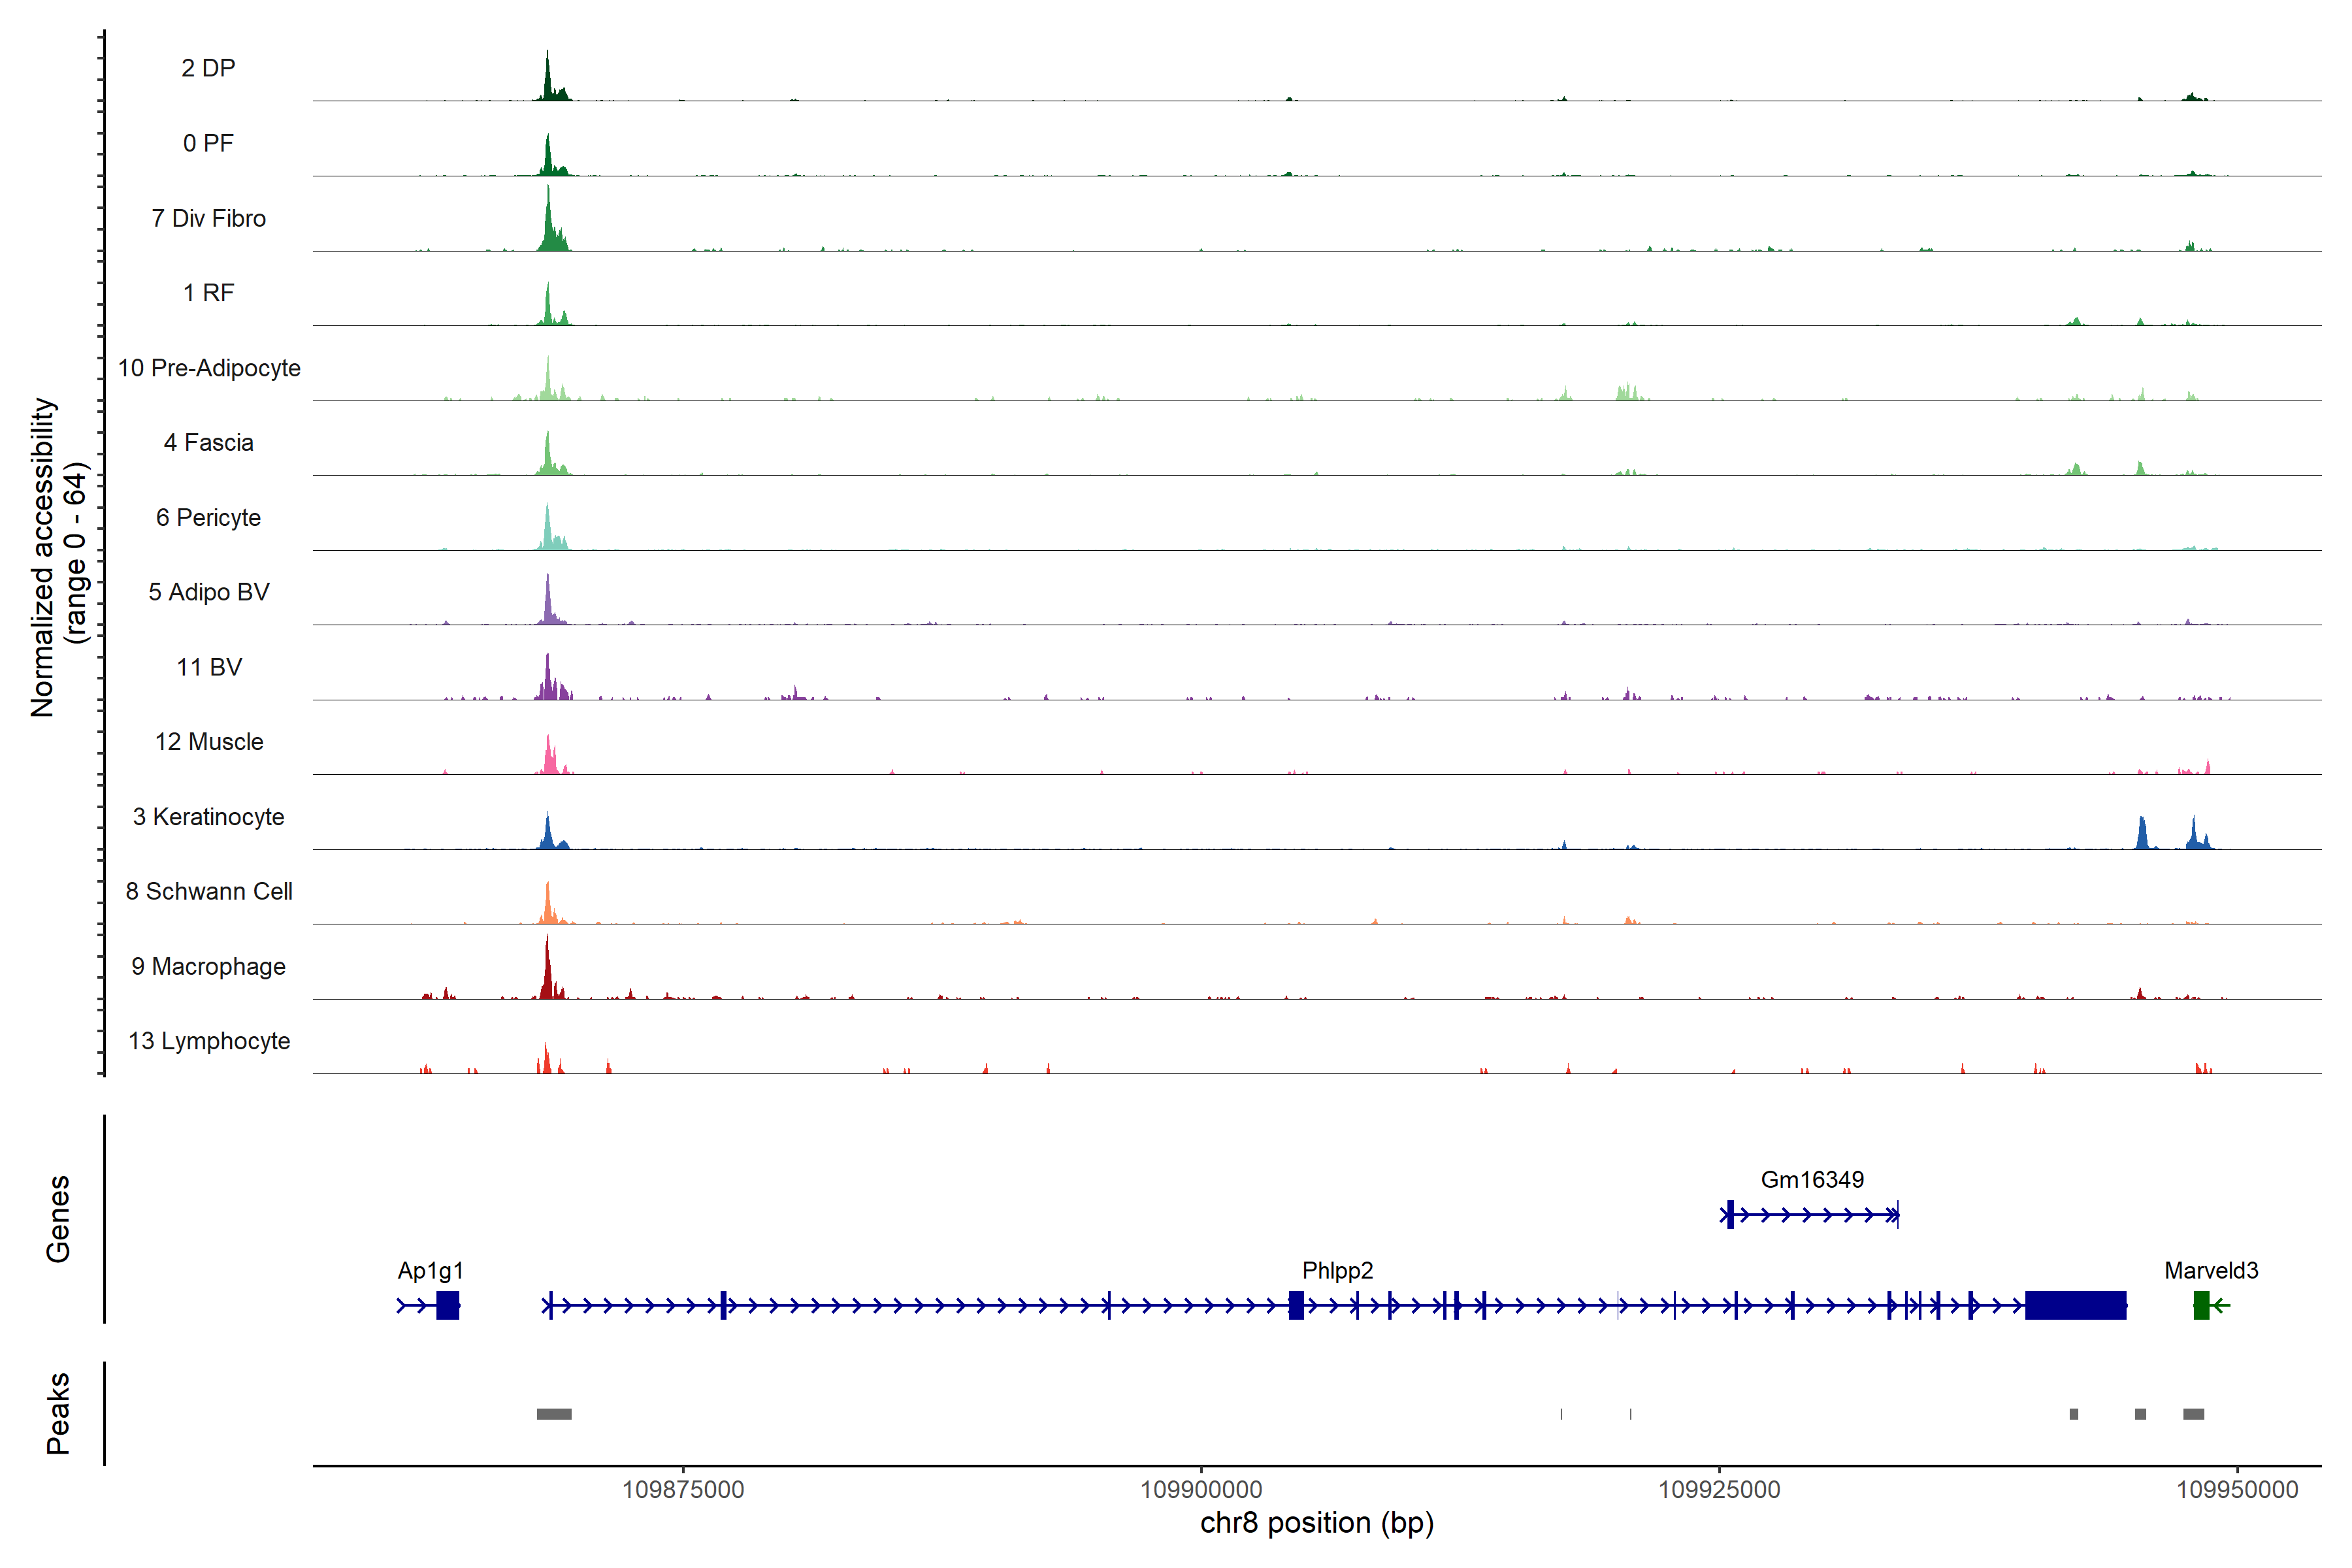Click the 109900000 axis tick label

click(1201, 1489)
